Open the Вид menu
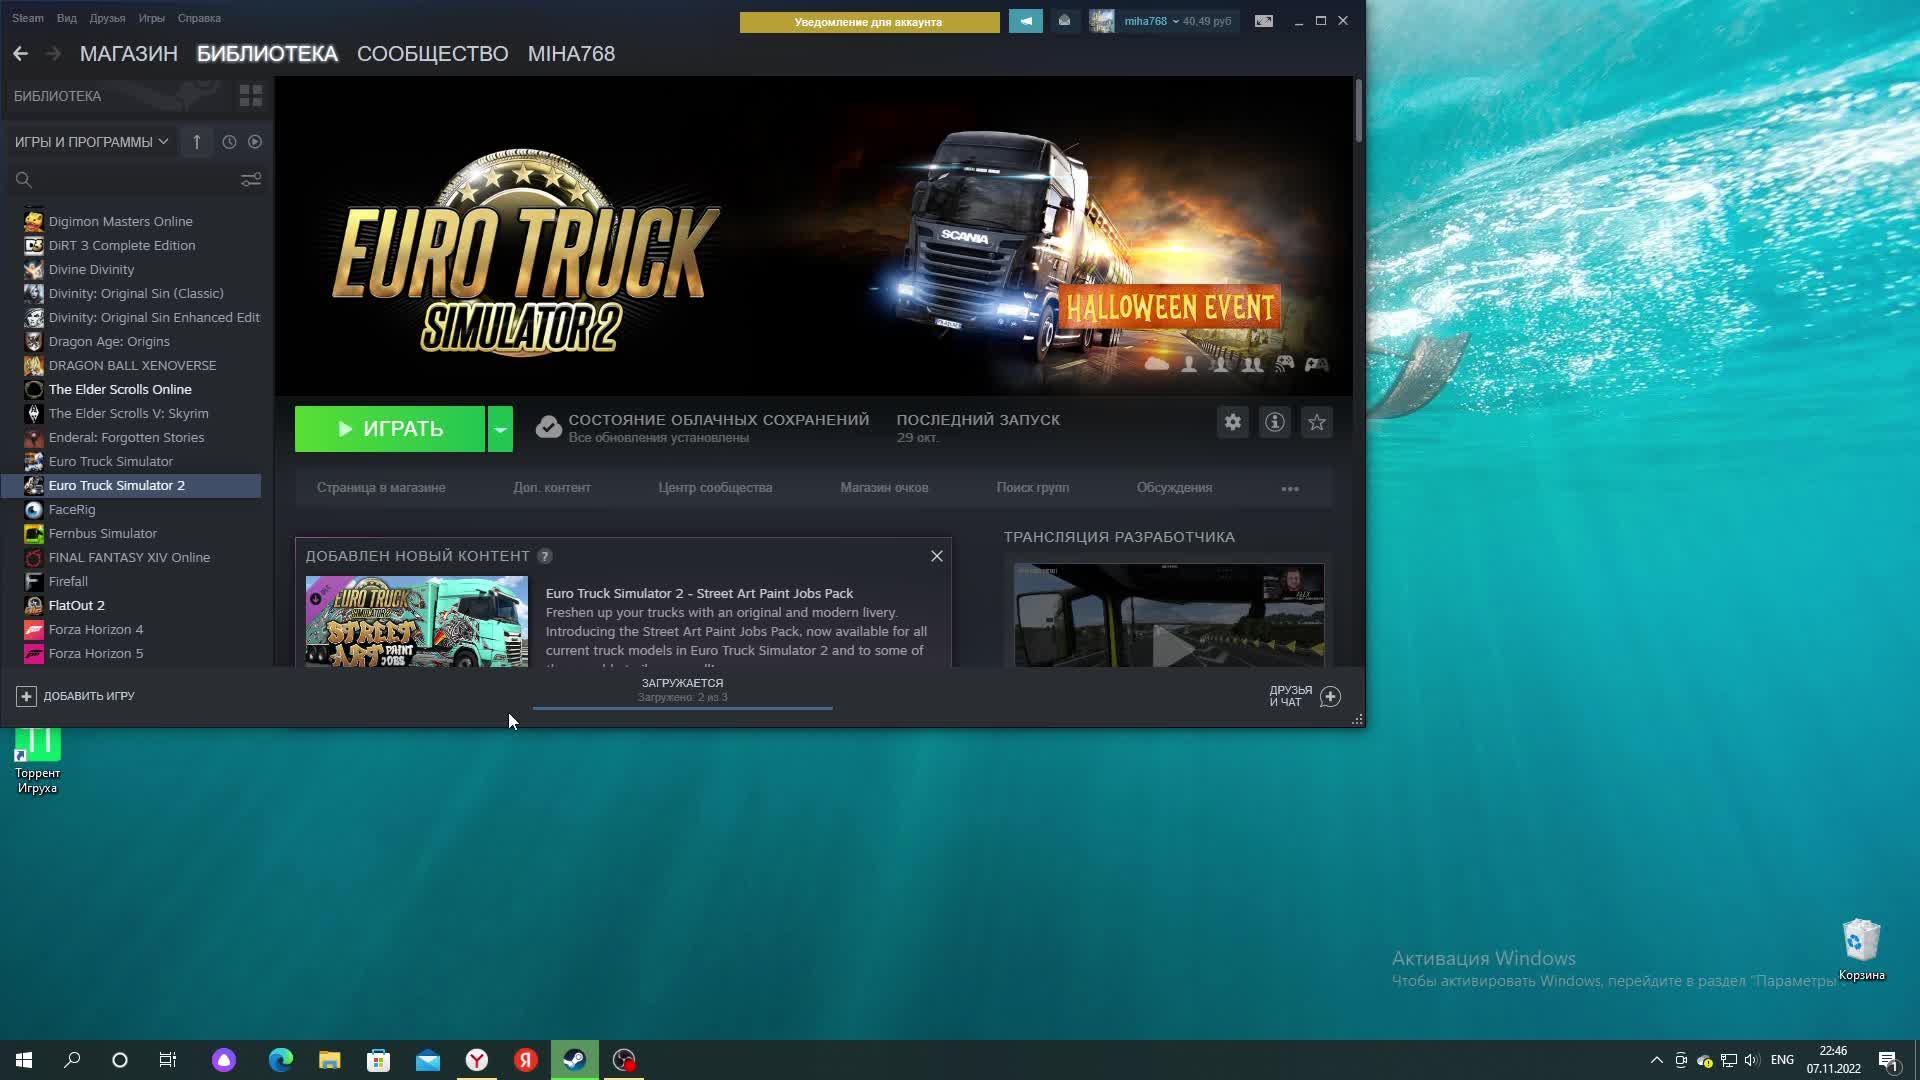The image size is (1920, 1080). pyautogui.click(x=66, y=18)
